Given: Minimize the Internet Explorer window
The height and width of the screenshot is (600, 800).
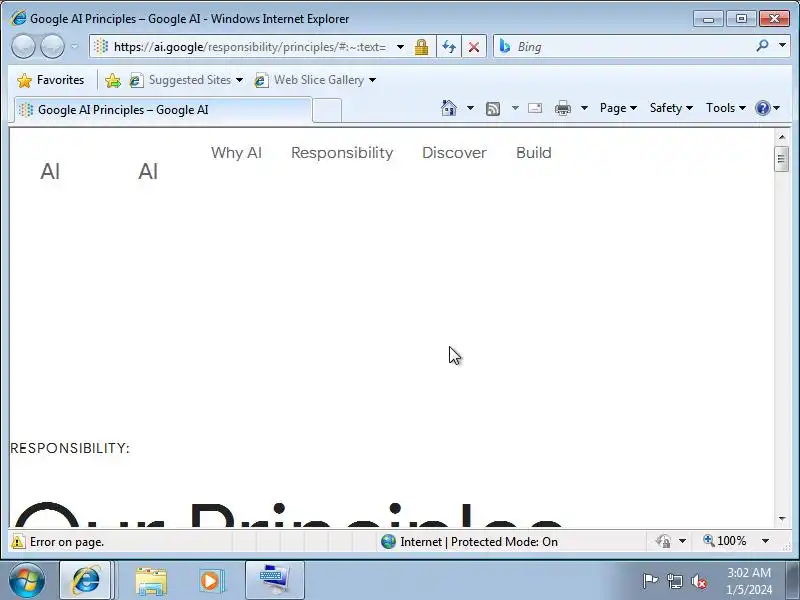Looking at the screenshot, I should coord(708,19).
